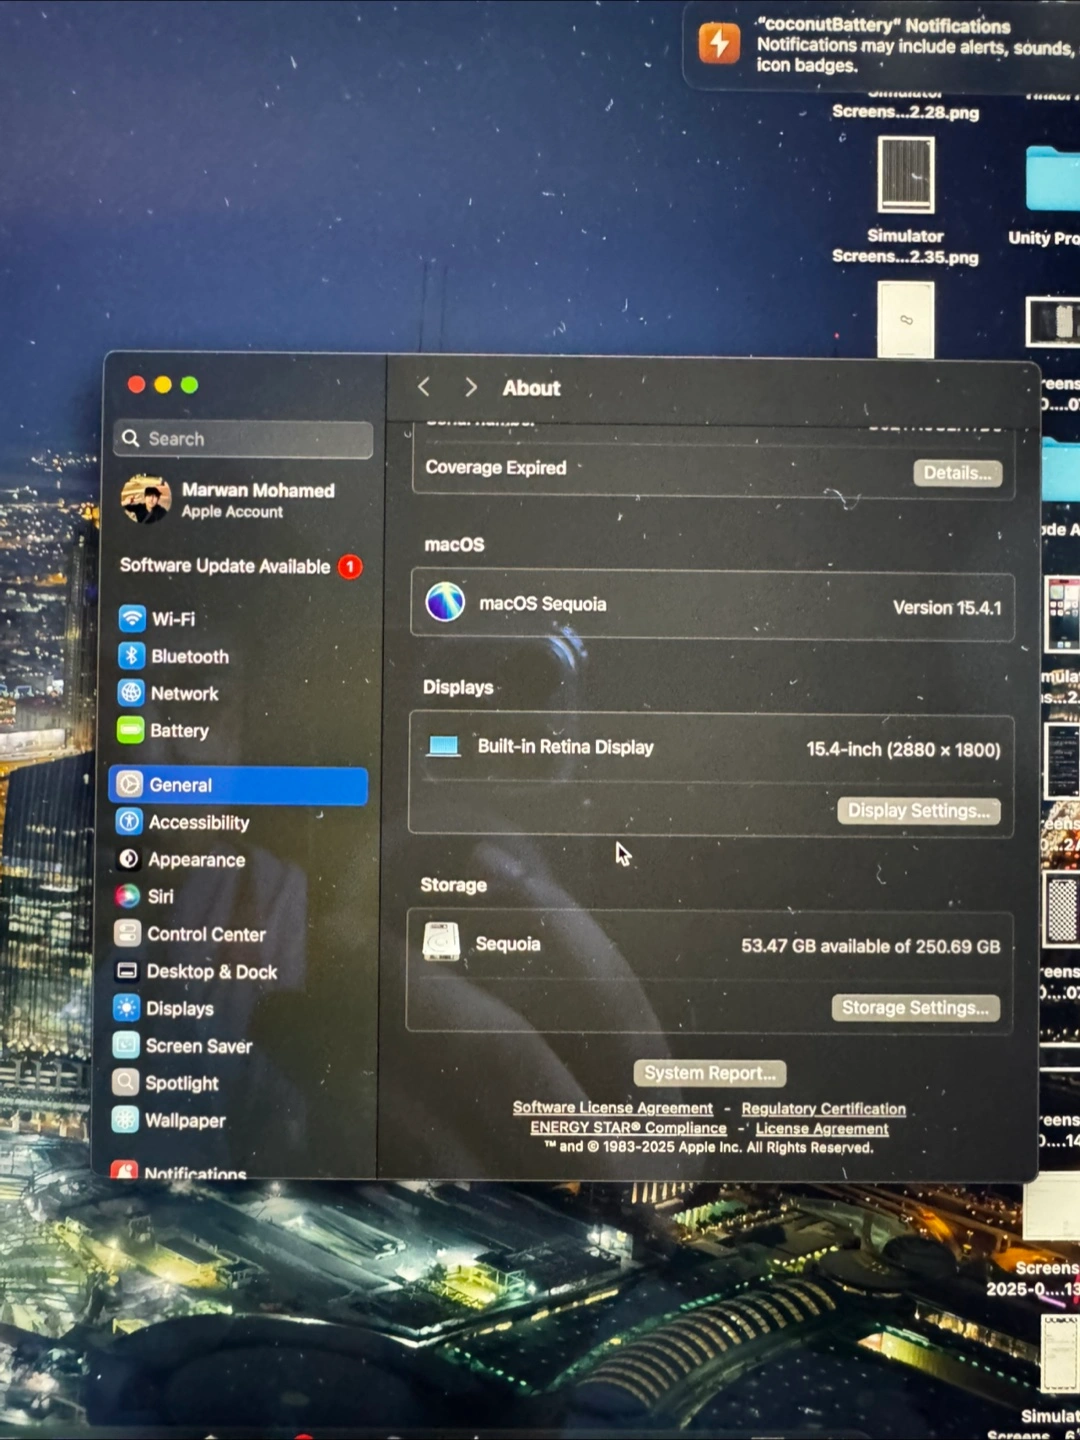Click the yellow minimize window button
This screenshot has height=1440, width=1080.
click(163, 385)
